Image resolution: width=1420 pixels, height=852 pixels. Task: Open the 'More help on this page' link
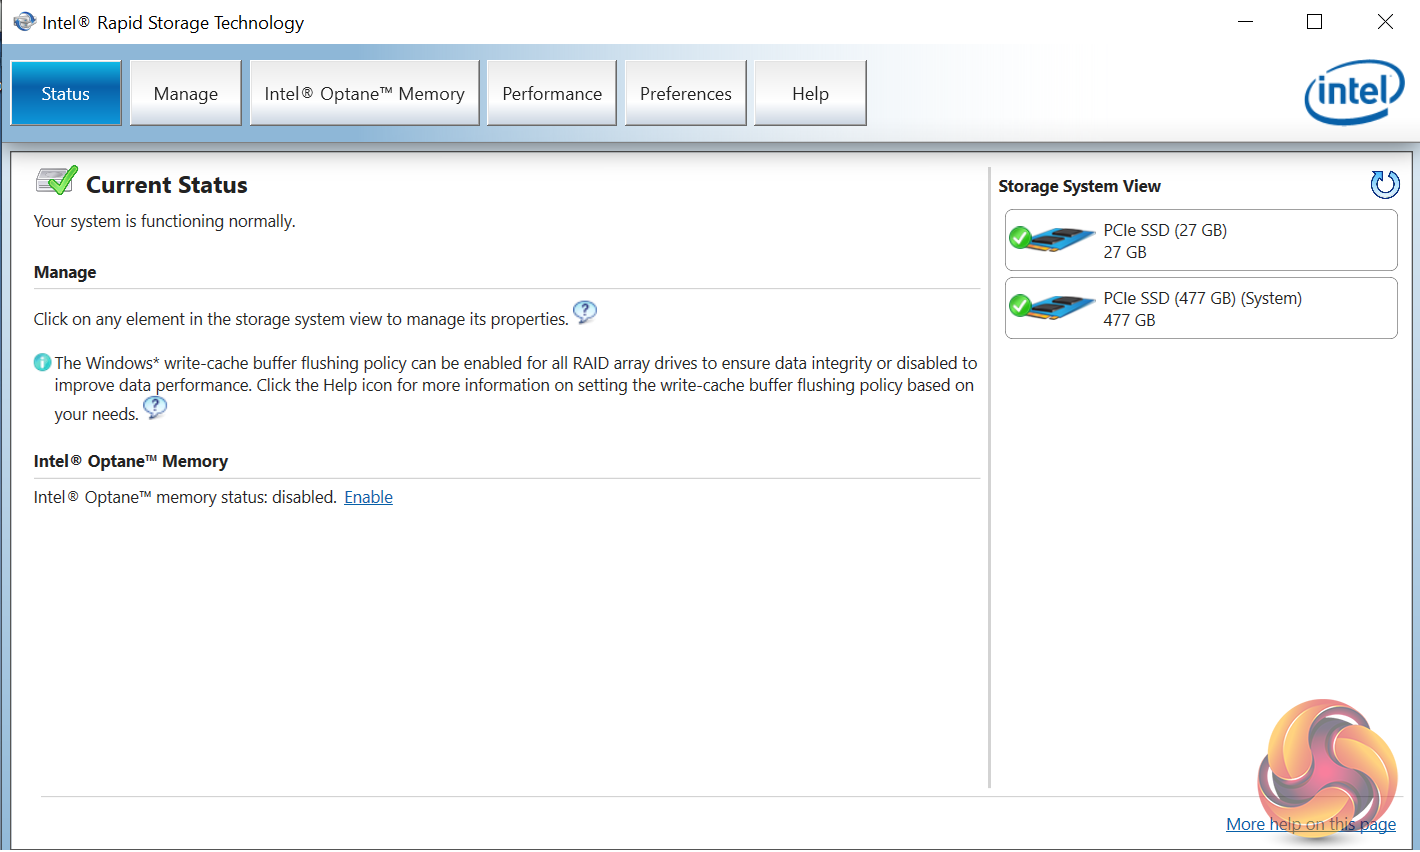coord(1311,824)
